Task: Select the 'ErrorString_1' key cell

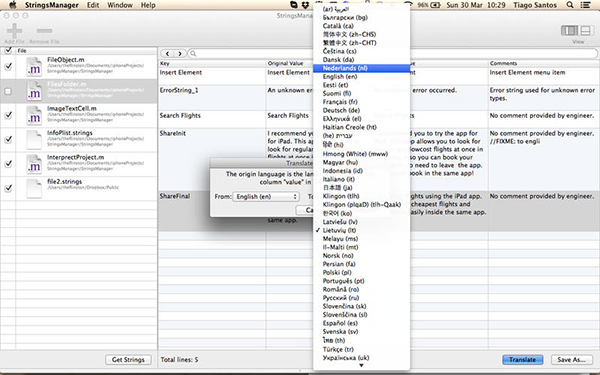Action: pyautogui.click(x=212, y=98)
